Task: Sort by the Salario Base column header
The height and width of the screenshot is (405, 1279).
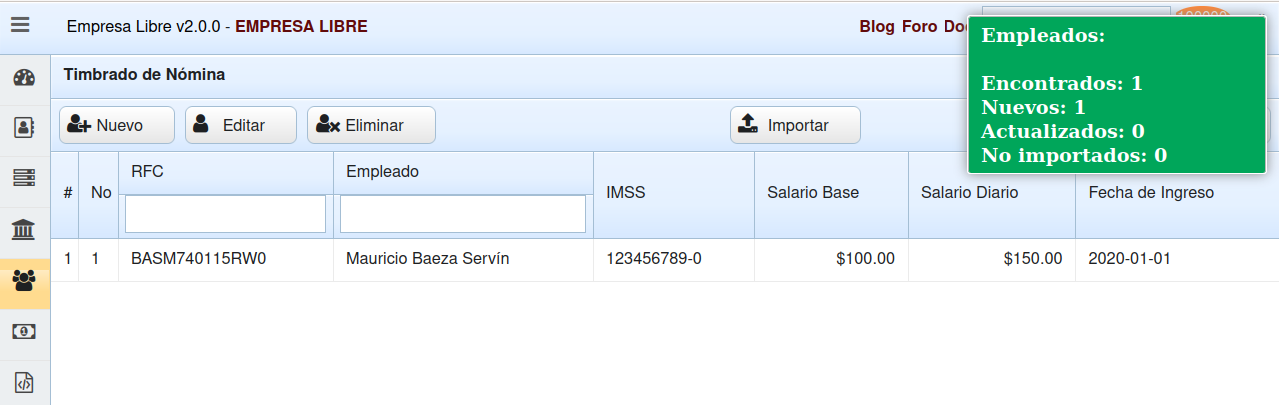Action: (812, 193)
